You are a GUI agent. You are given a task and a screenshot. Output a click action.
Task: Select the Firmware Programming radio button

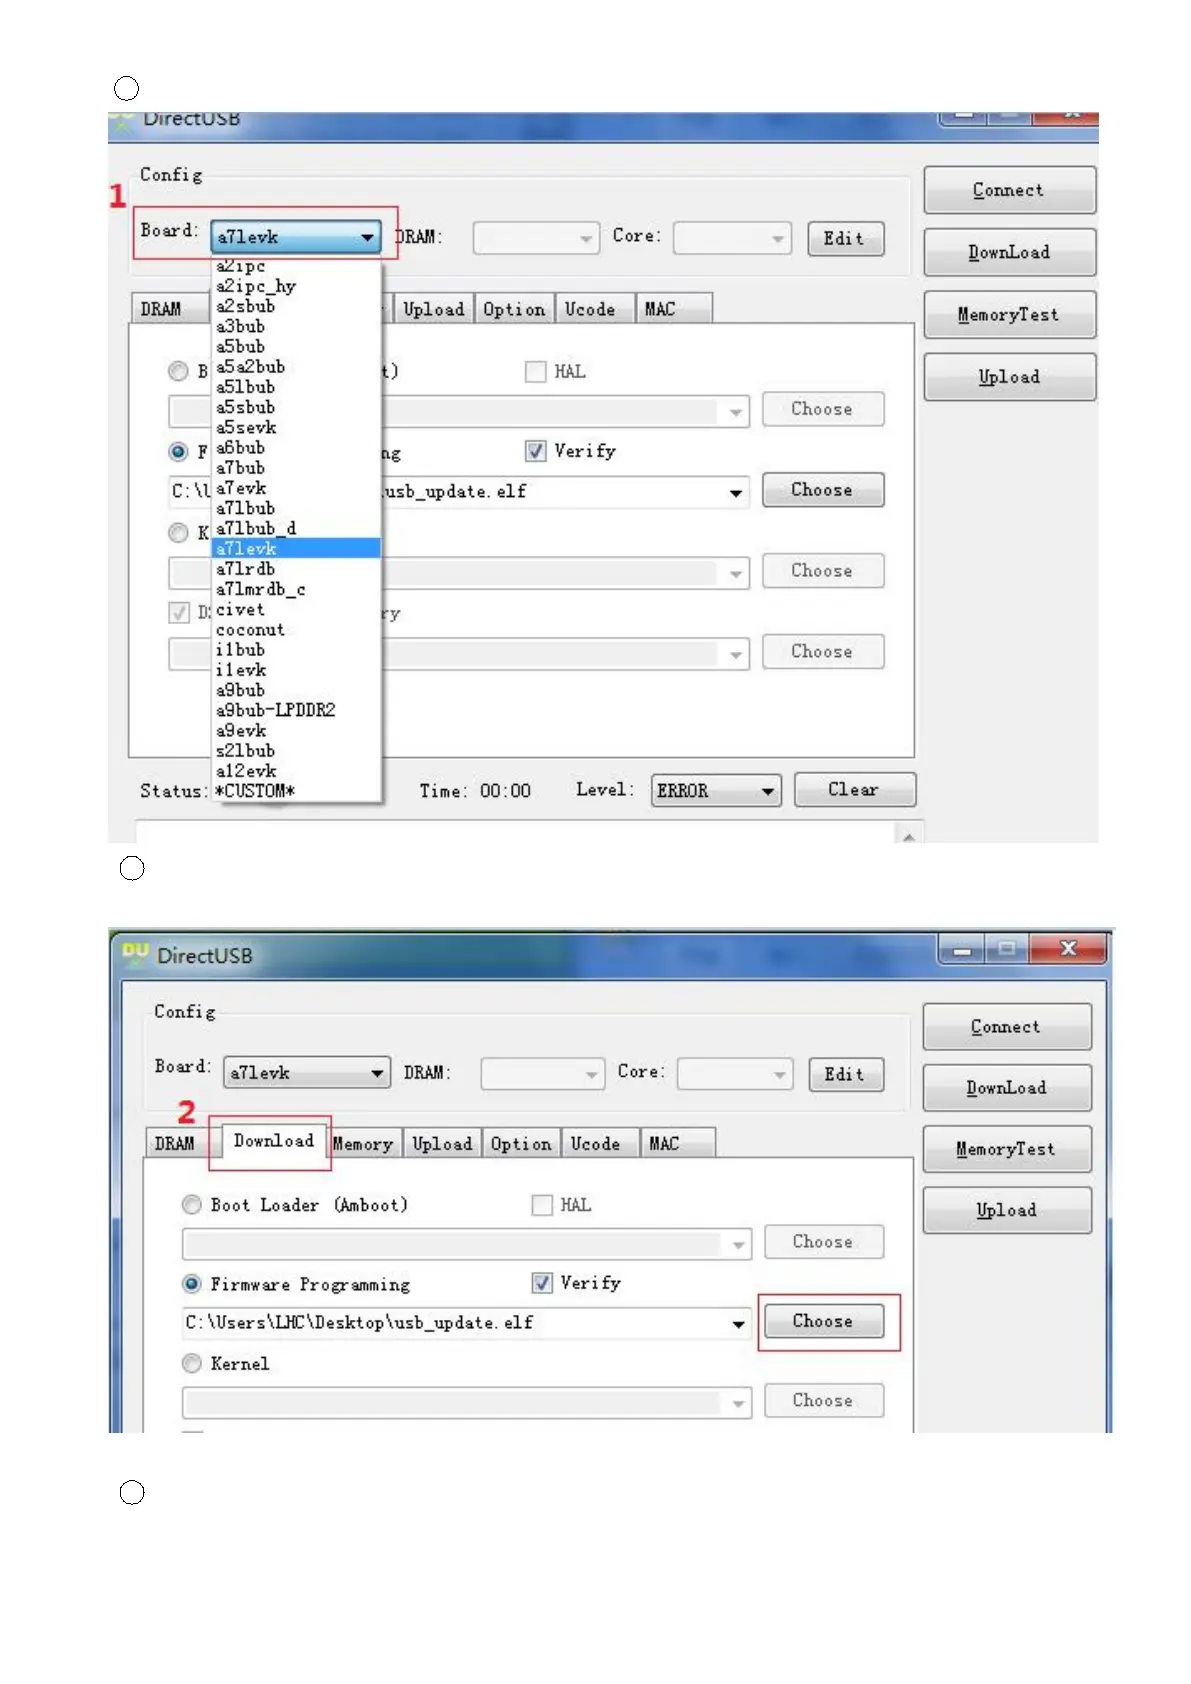[x=192, y=1283]
